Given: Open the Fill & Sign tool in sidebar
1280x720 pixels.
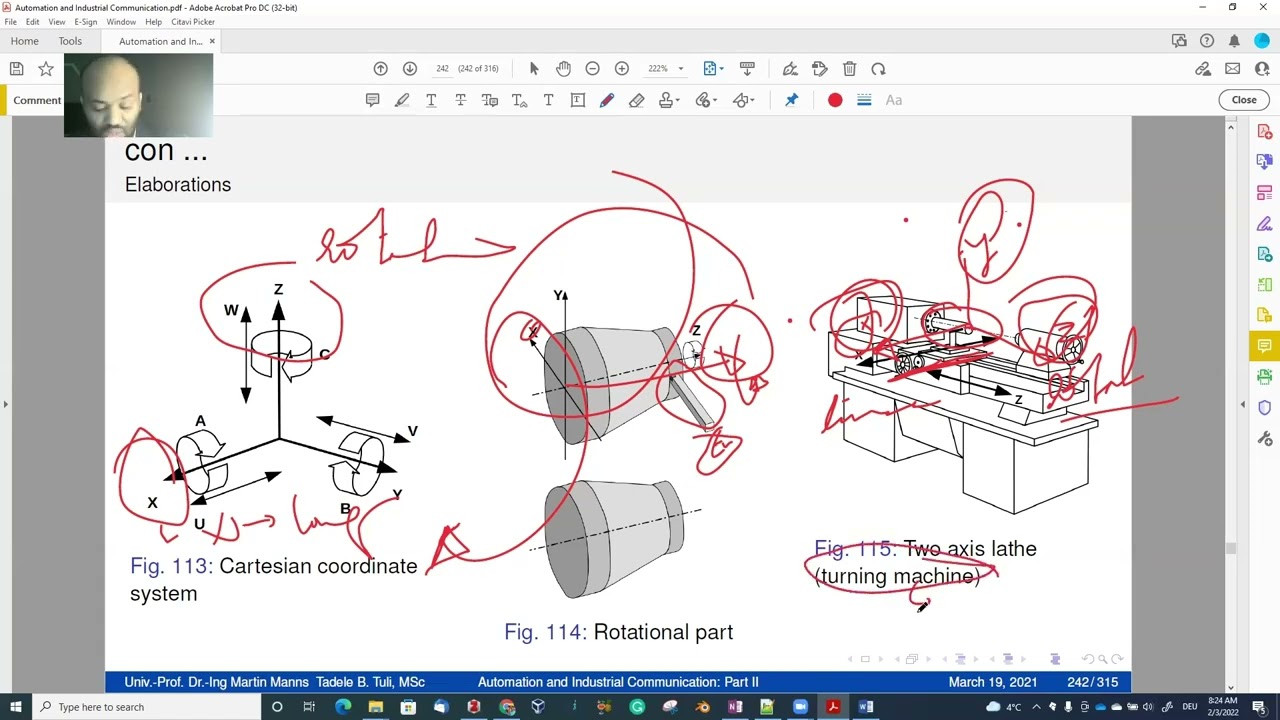Looking at the screenshot, I should coord(1265,223).
